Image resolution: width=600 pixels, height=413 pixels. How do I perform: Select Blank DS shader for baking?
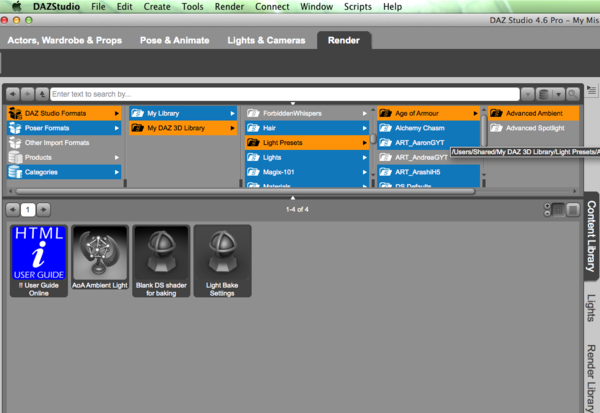(161, 261)
